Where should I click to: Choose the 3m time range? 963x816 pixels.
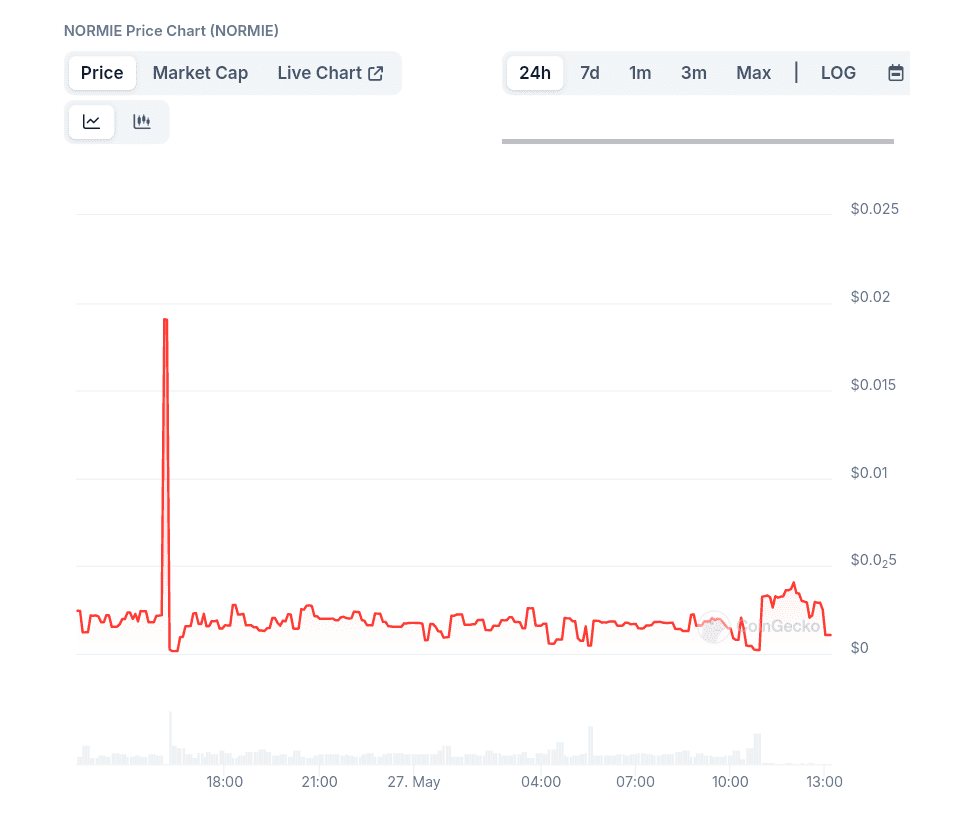(x=694, y=73)
